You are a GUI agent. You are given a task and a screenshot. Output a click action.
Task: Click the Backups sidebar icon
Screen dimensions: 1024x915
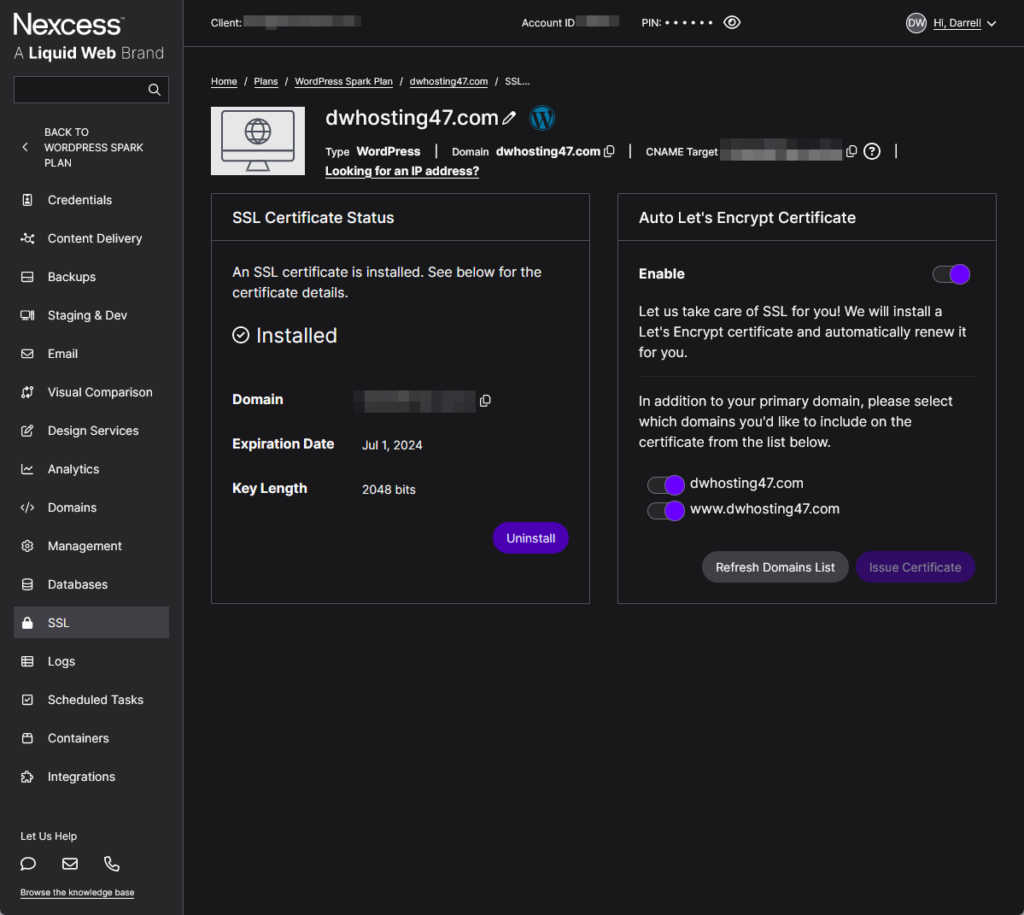pos(27,277)
